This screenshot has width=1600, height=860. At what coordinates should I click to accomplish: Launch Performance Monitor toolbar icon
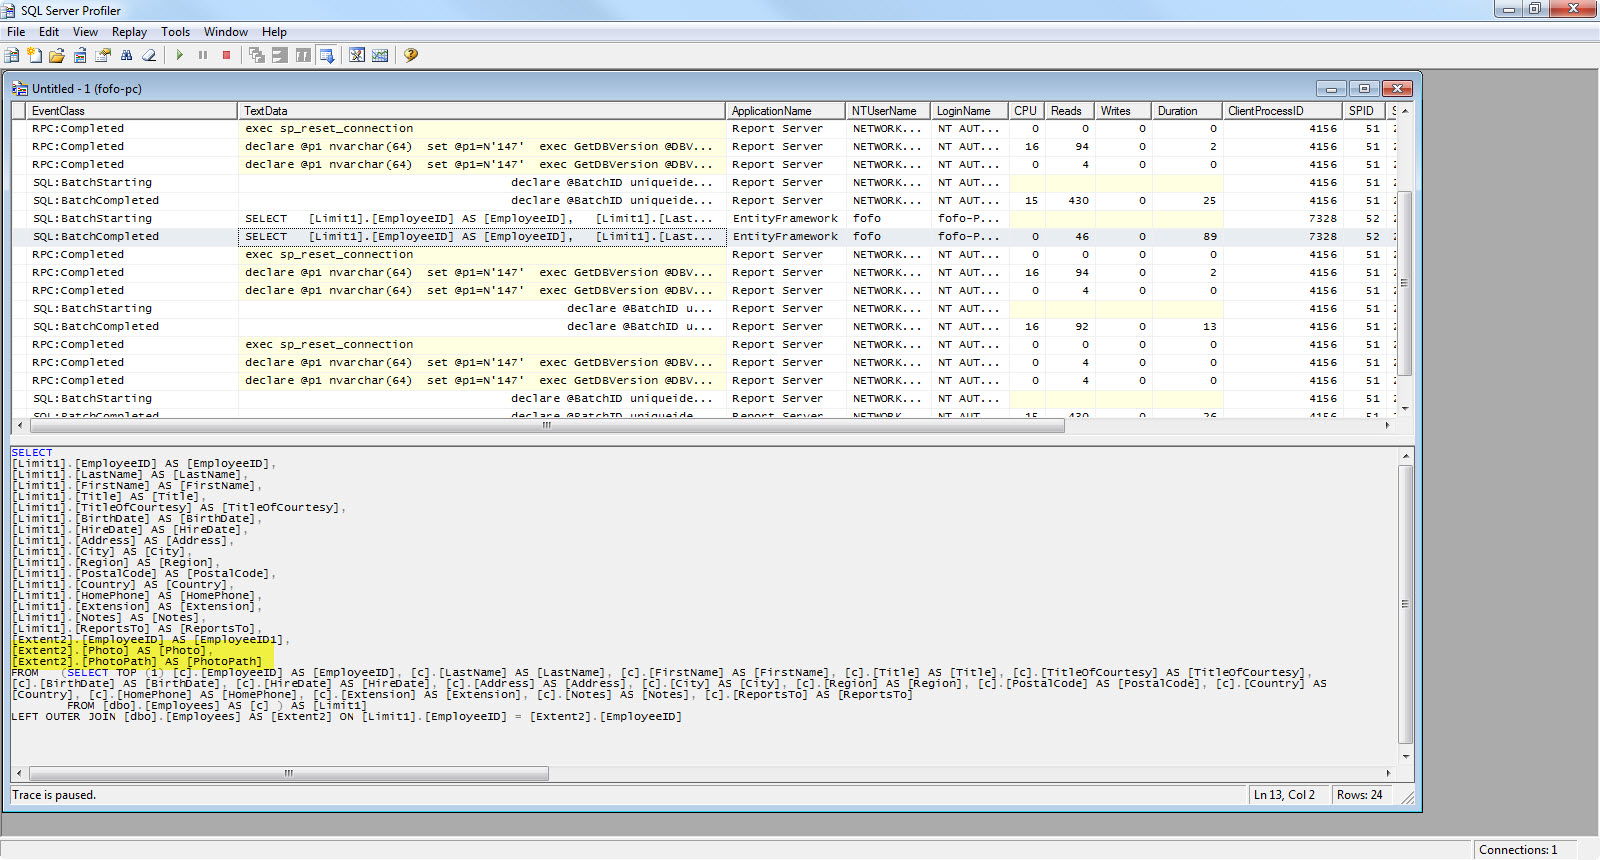[380, 55]
